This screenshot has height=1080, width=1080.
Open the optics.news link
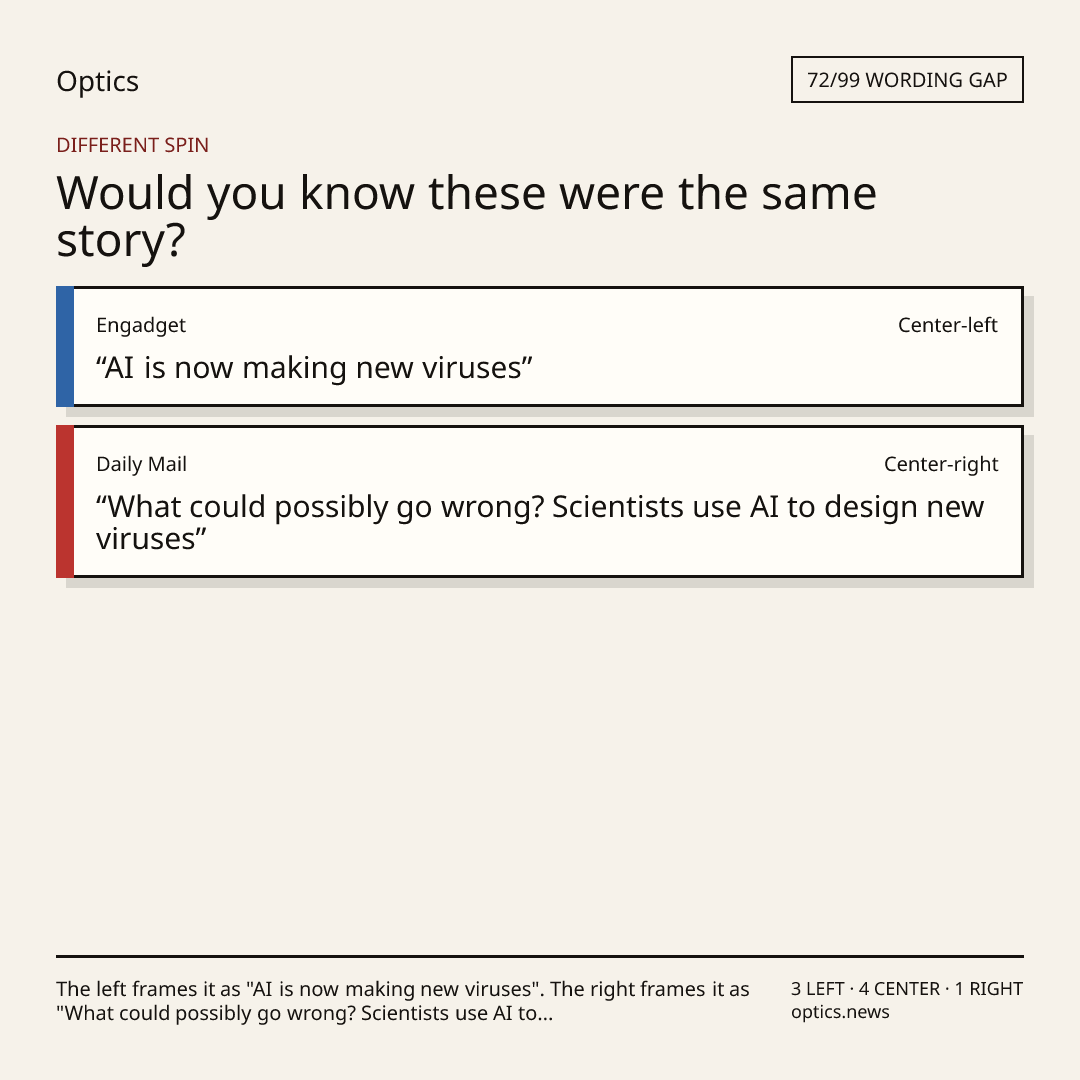840,1012
